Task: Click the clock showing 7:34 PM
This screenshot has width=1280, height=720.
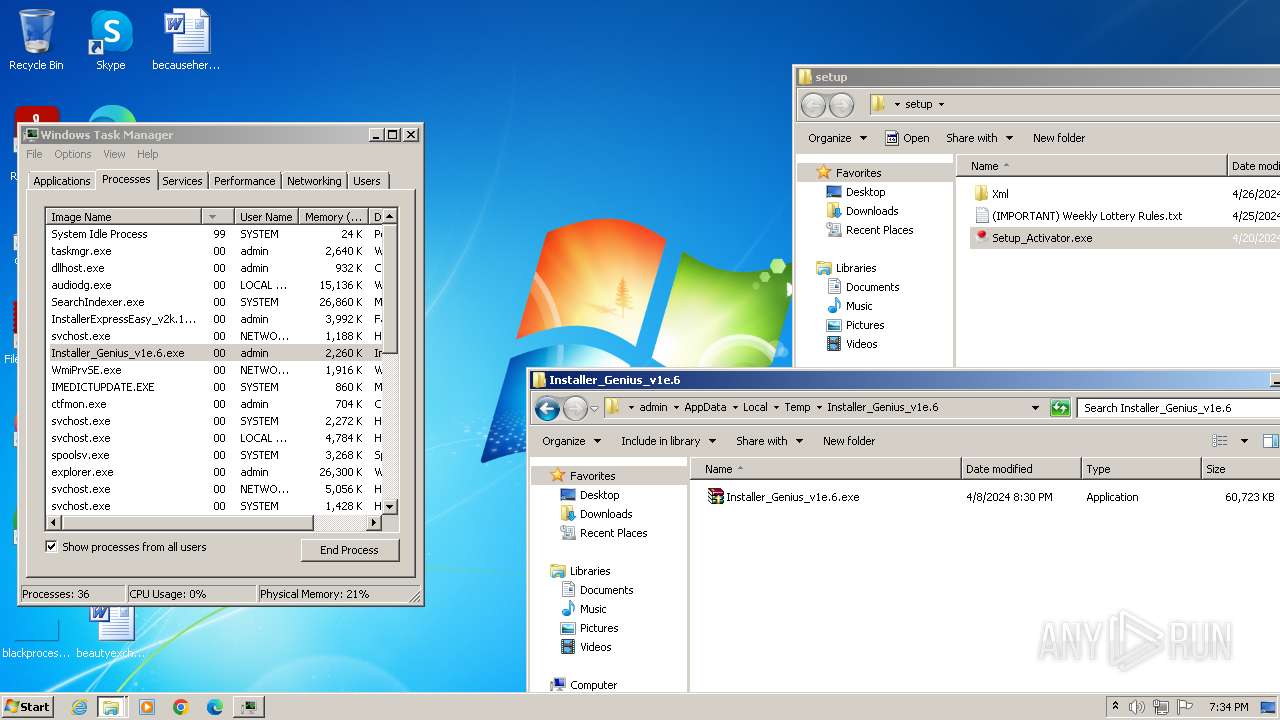Action: [x=1227, y=707]
